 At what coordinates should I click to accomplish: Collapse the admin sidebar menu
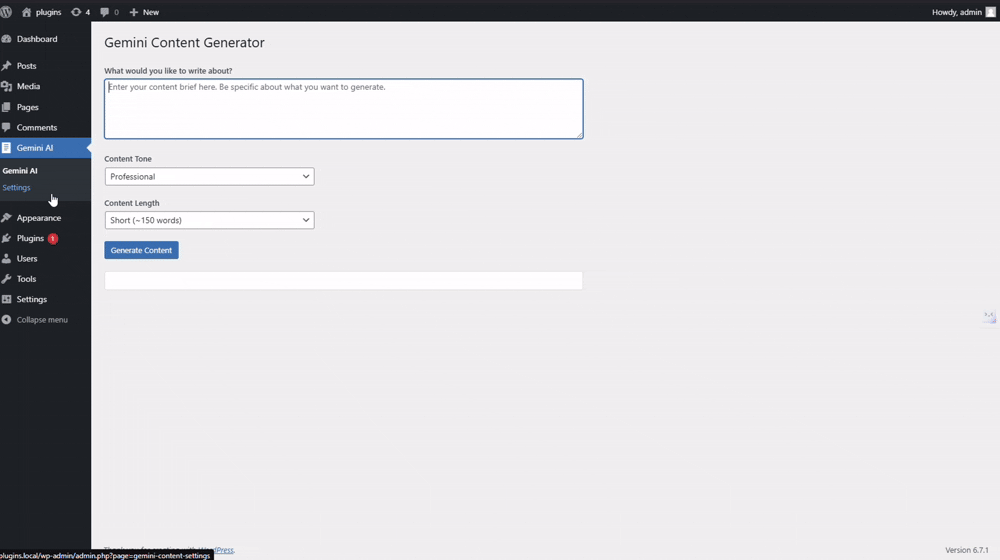(x=41, y=320)
